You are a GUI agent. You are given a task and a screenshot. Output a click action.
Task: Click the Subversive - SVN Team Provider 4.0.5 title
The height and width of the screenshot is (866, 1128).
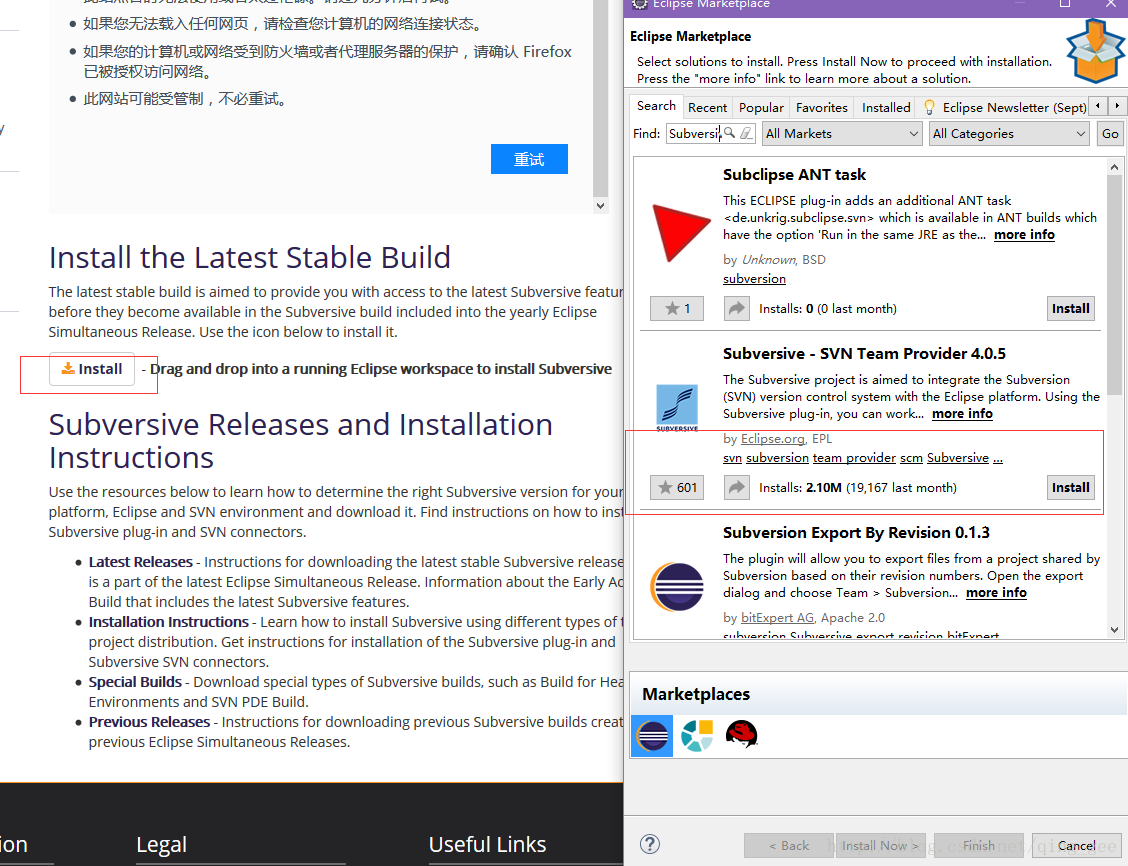point(864,354)
